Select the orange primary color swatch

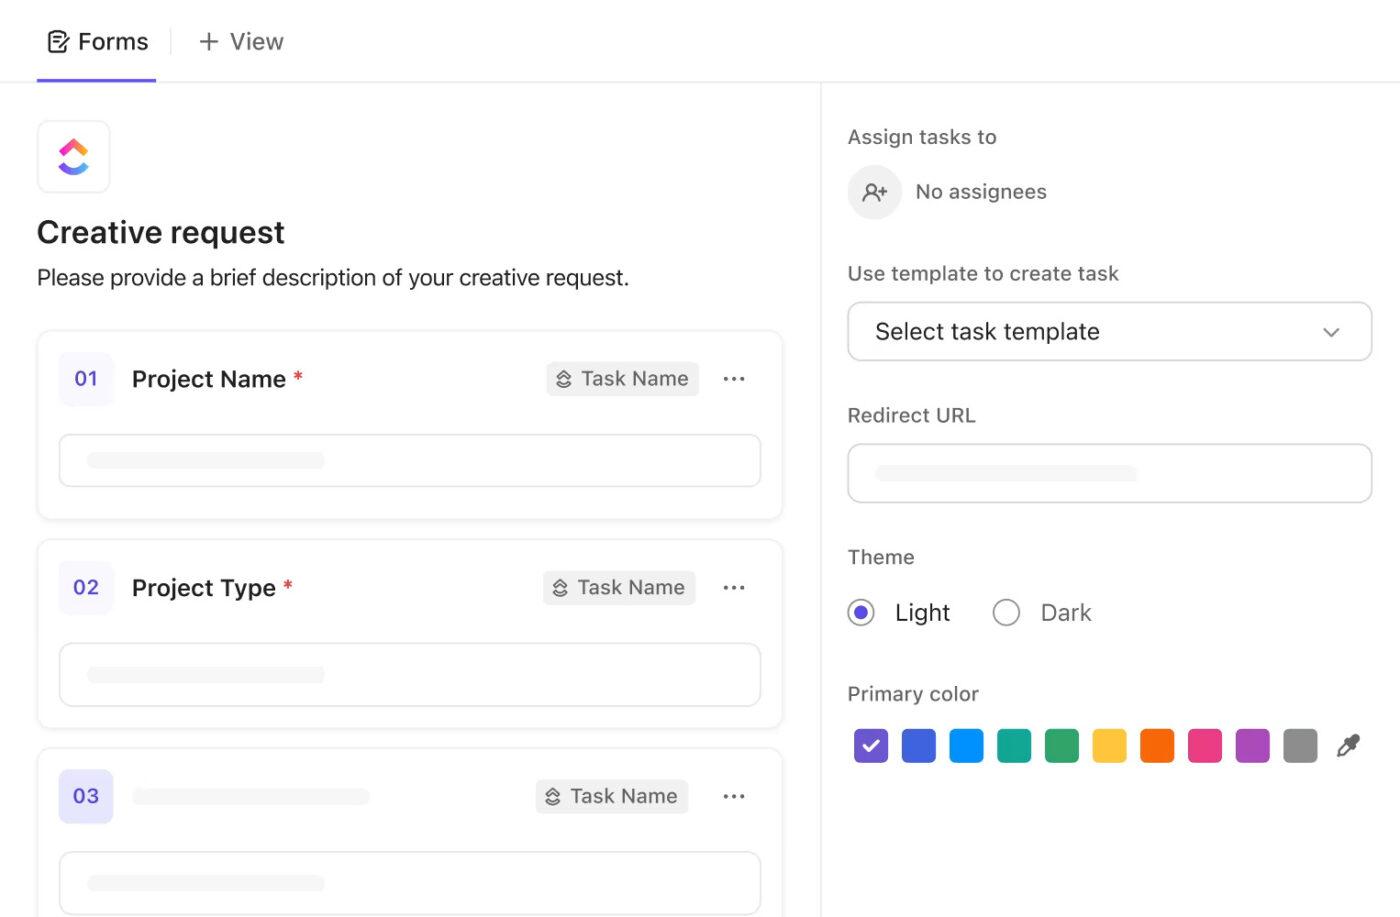click(1157, 745)
